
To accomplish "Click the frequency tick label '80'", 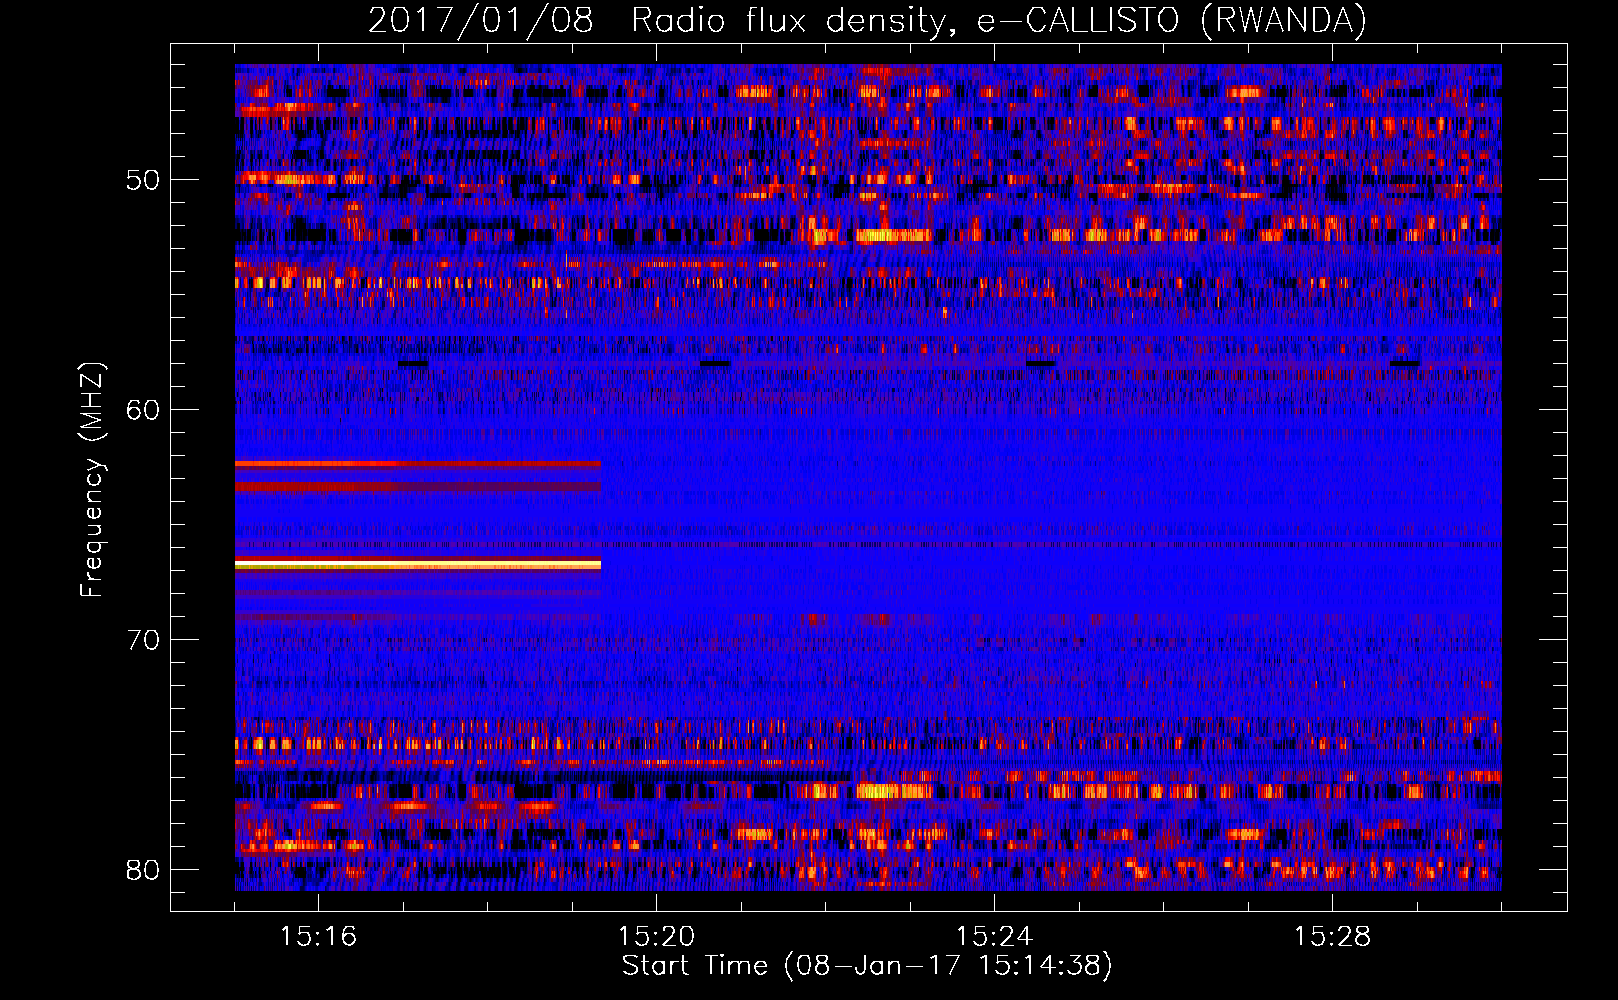I will pos(143,870).
